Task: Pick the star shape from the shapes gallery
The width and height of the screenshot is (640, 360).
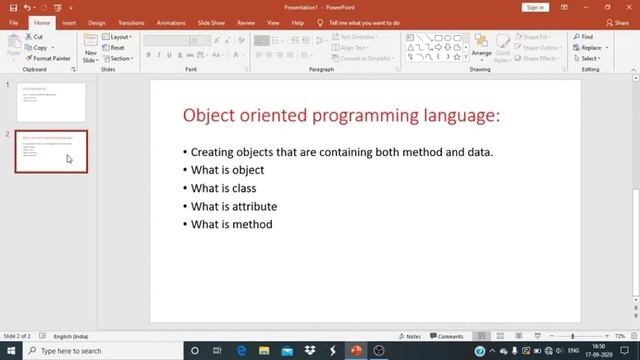Action: 457,57
